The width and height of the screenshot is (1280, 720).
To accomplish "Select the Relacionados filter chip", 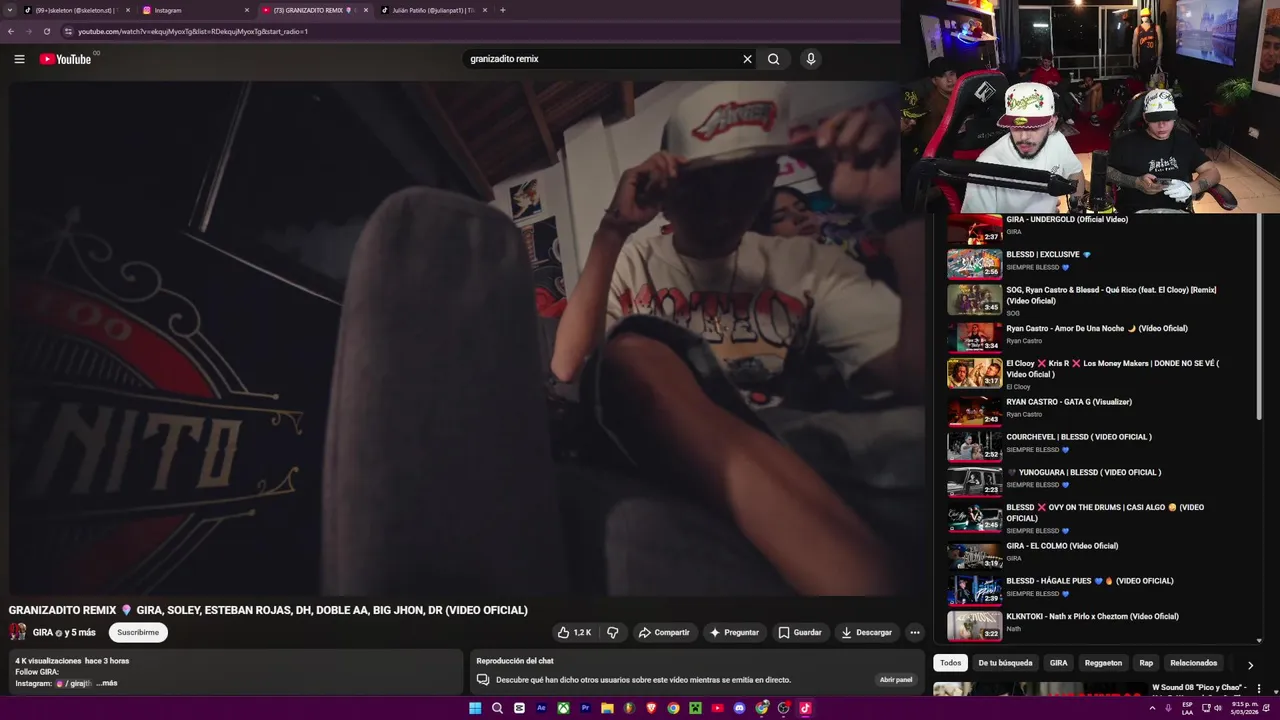I will pos(1194,663).
